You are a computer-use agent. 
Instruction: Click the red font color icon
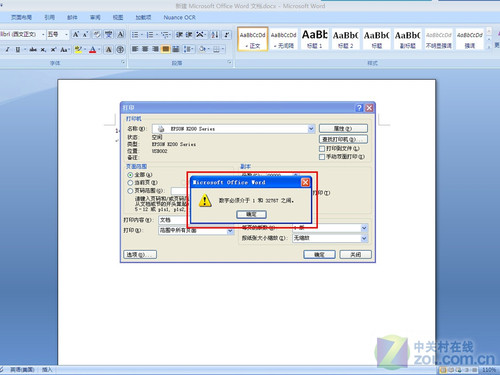coord(93,50)
